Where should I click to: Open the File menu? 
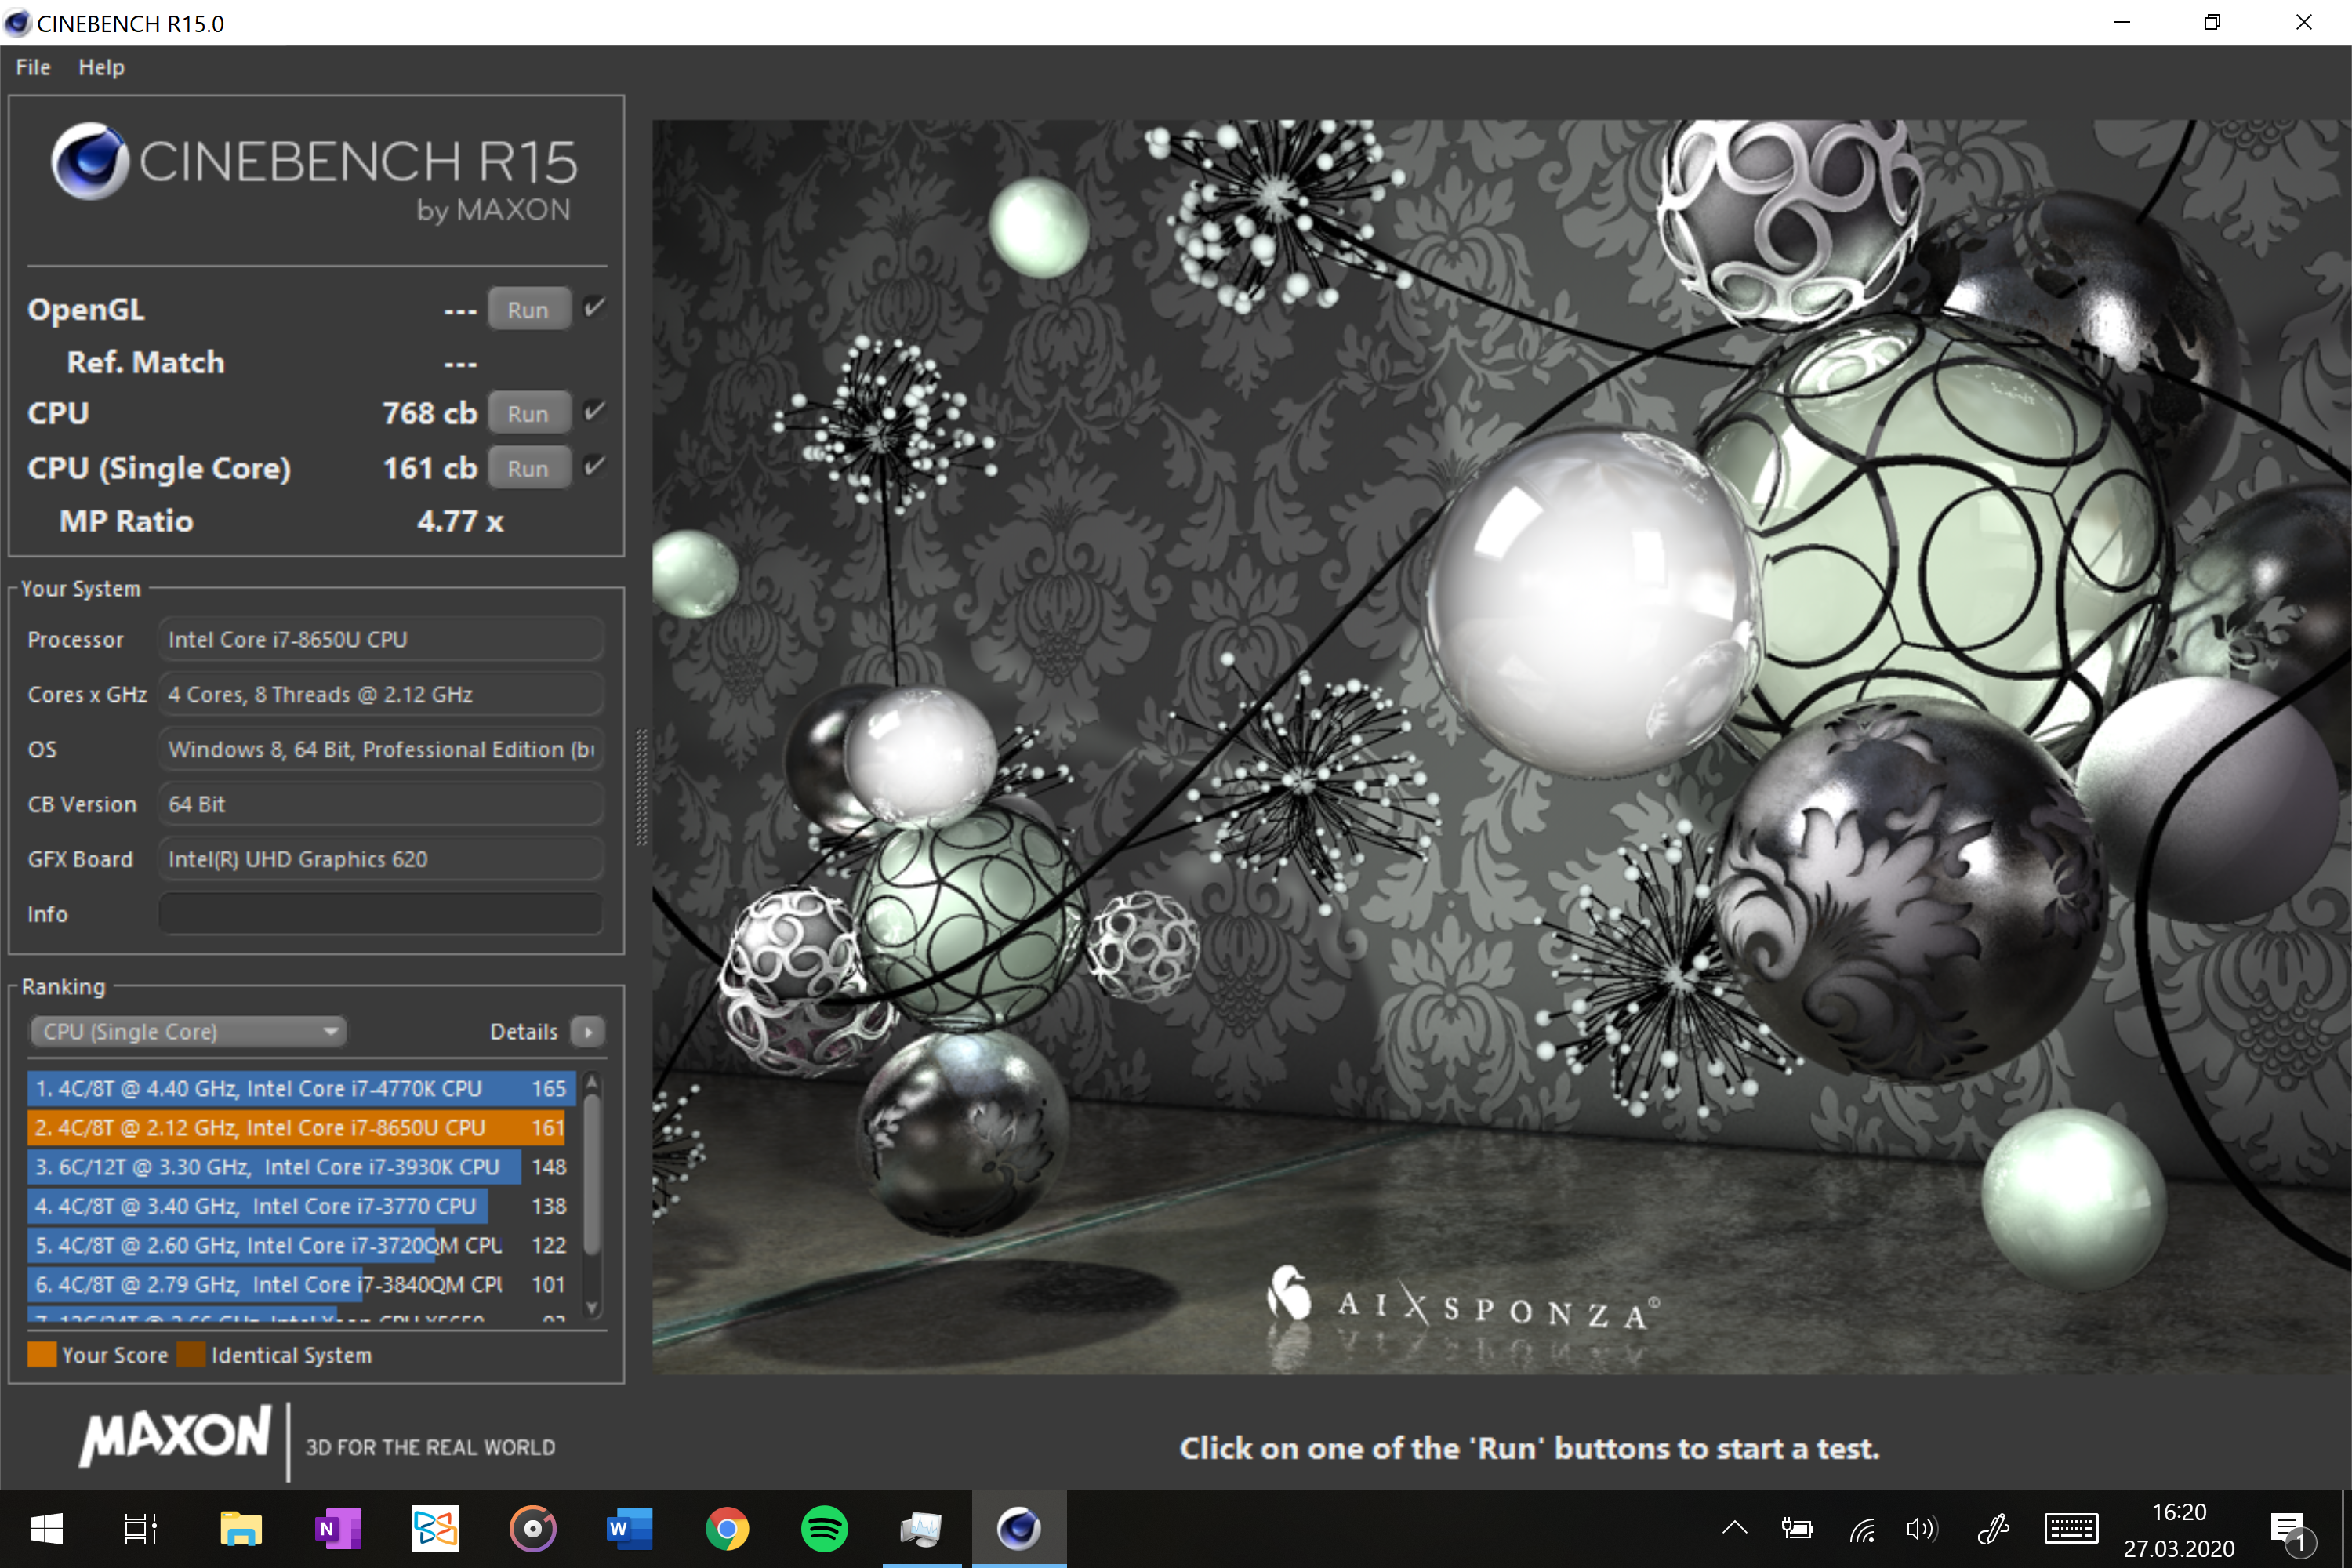(33, 67)
